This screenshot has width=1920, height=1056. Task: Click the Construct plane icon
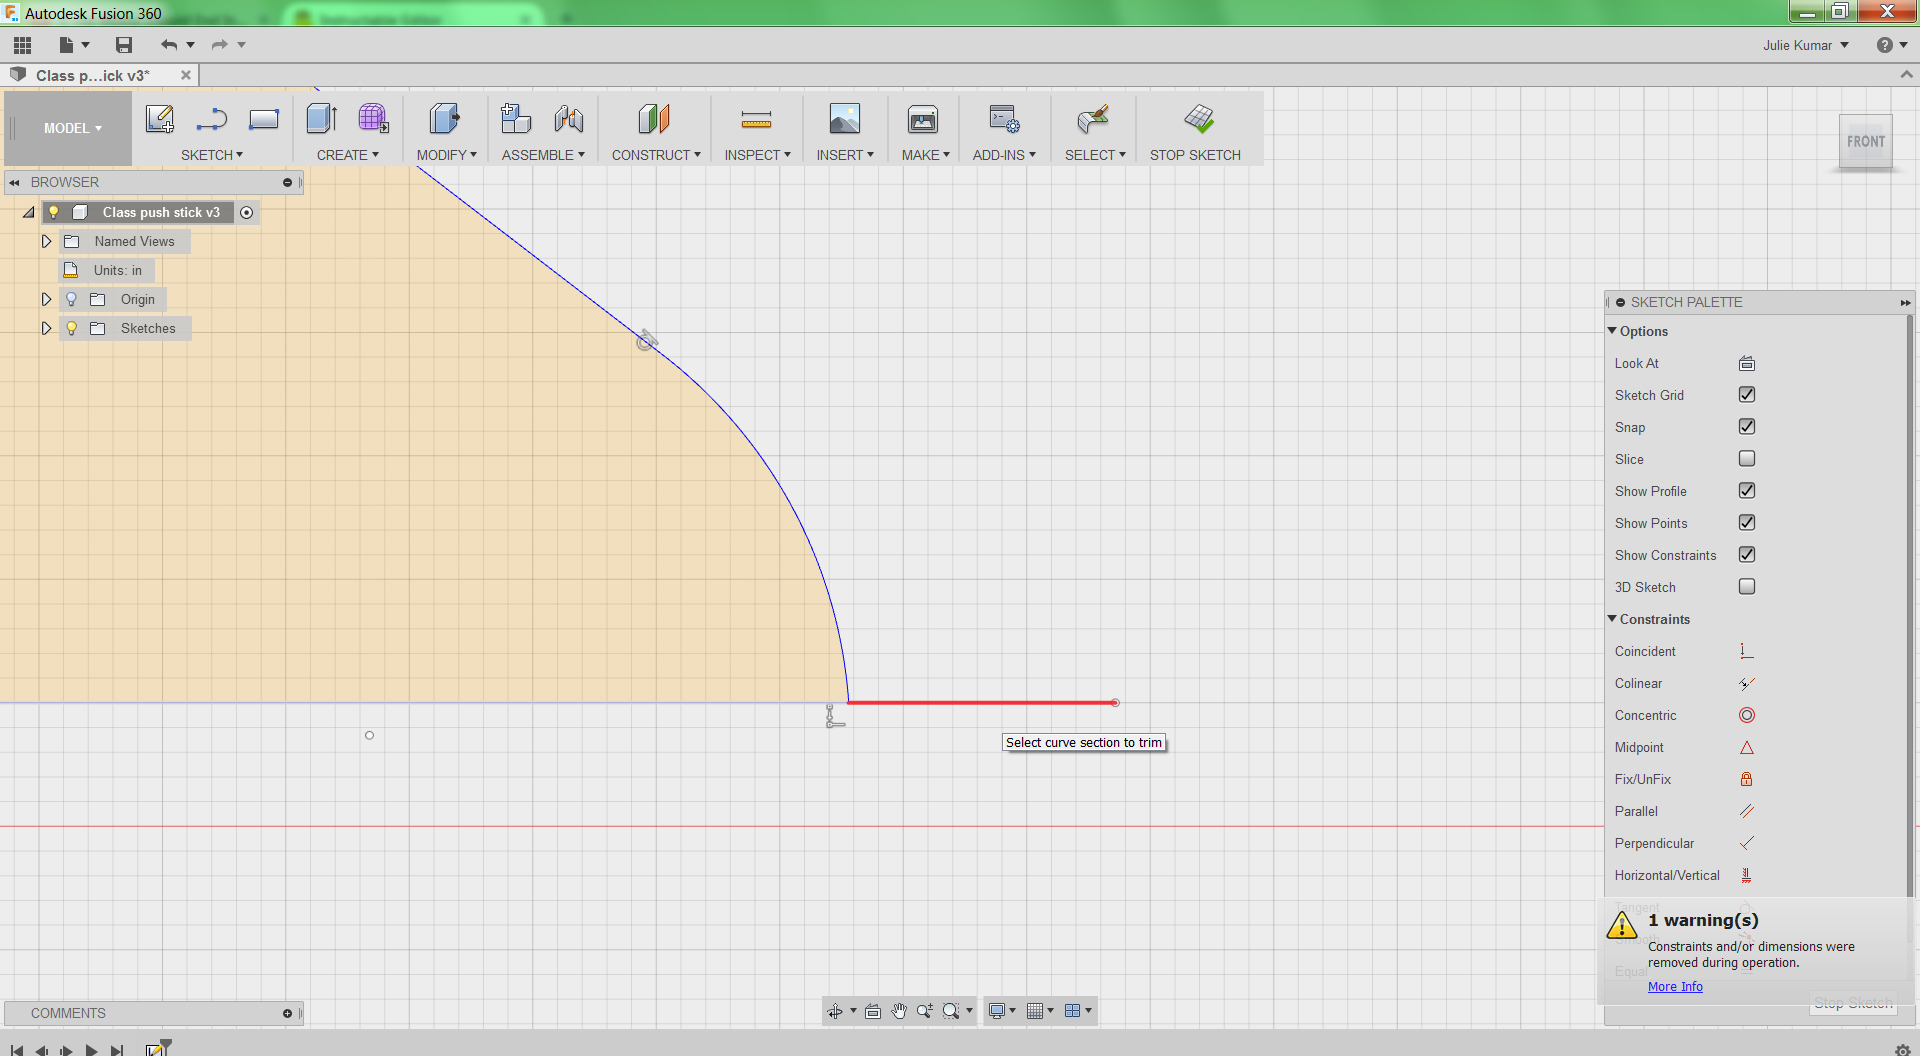tap(654, 119)
